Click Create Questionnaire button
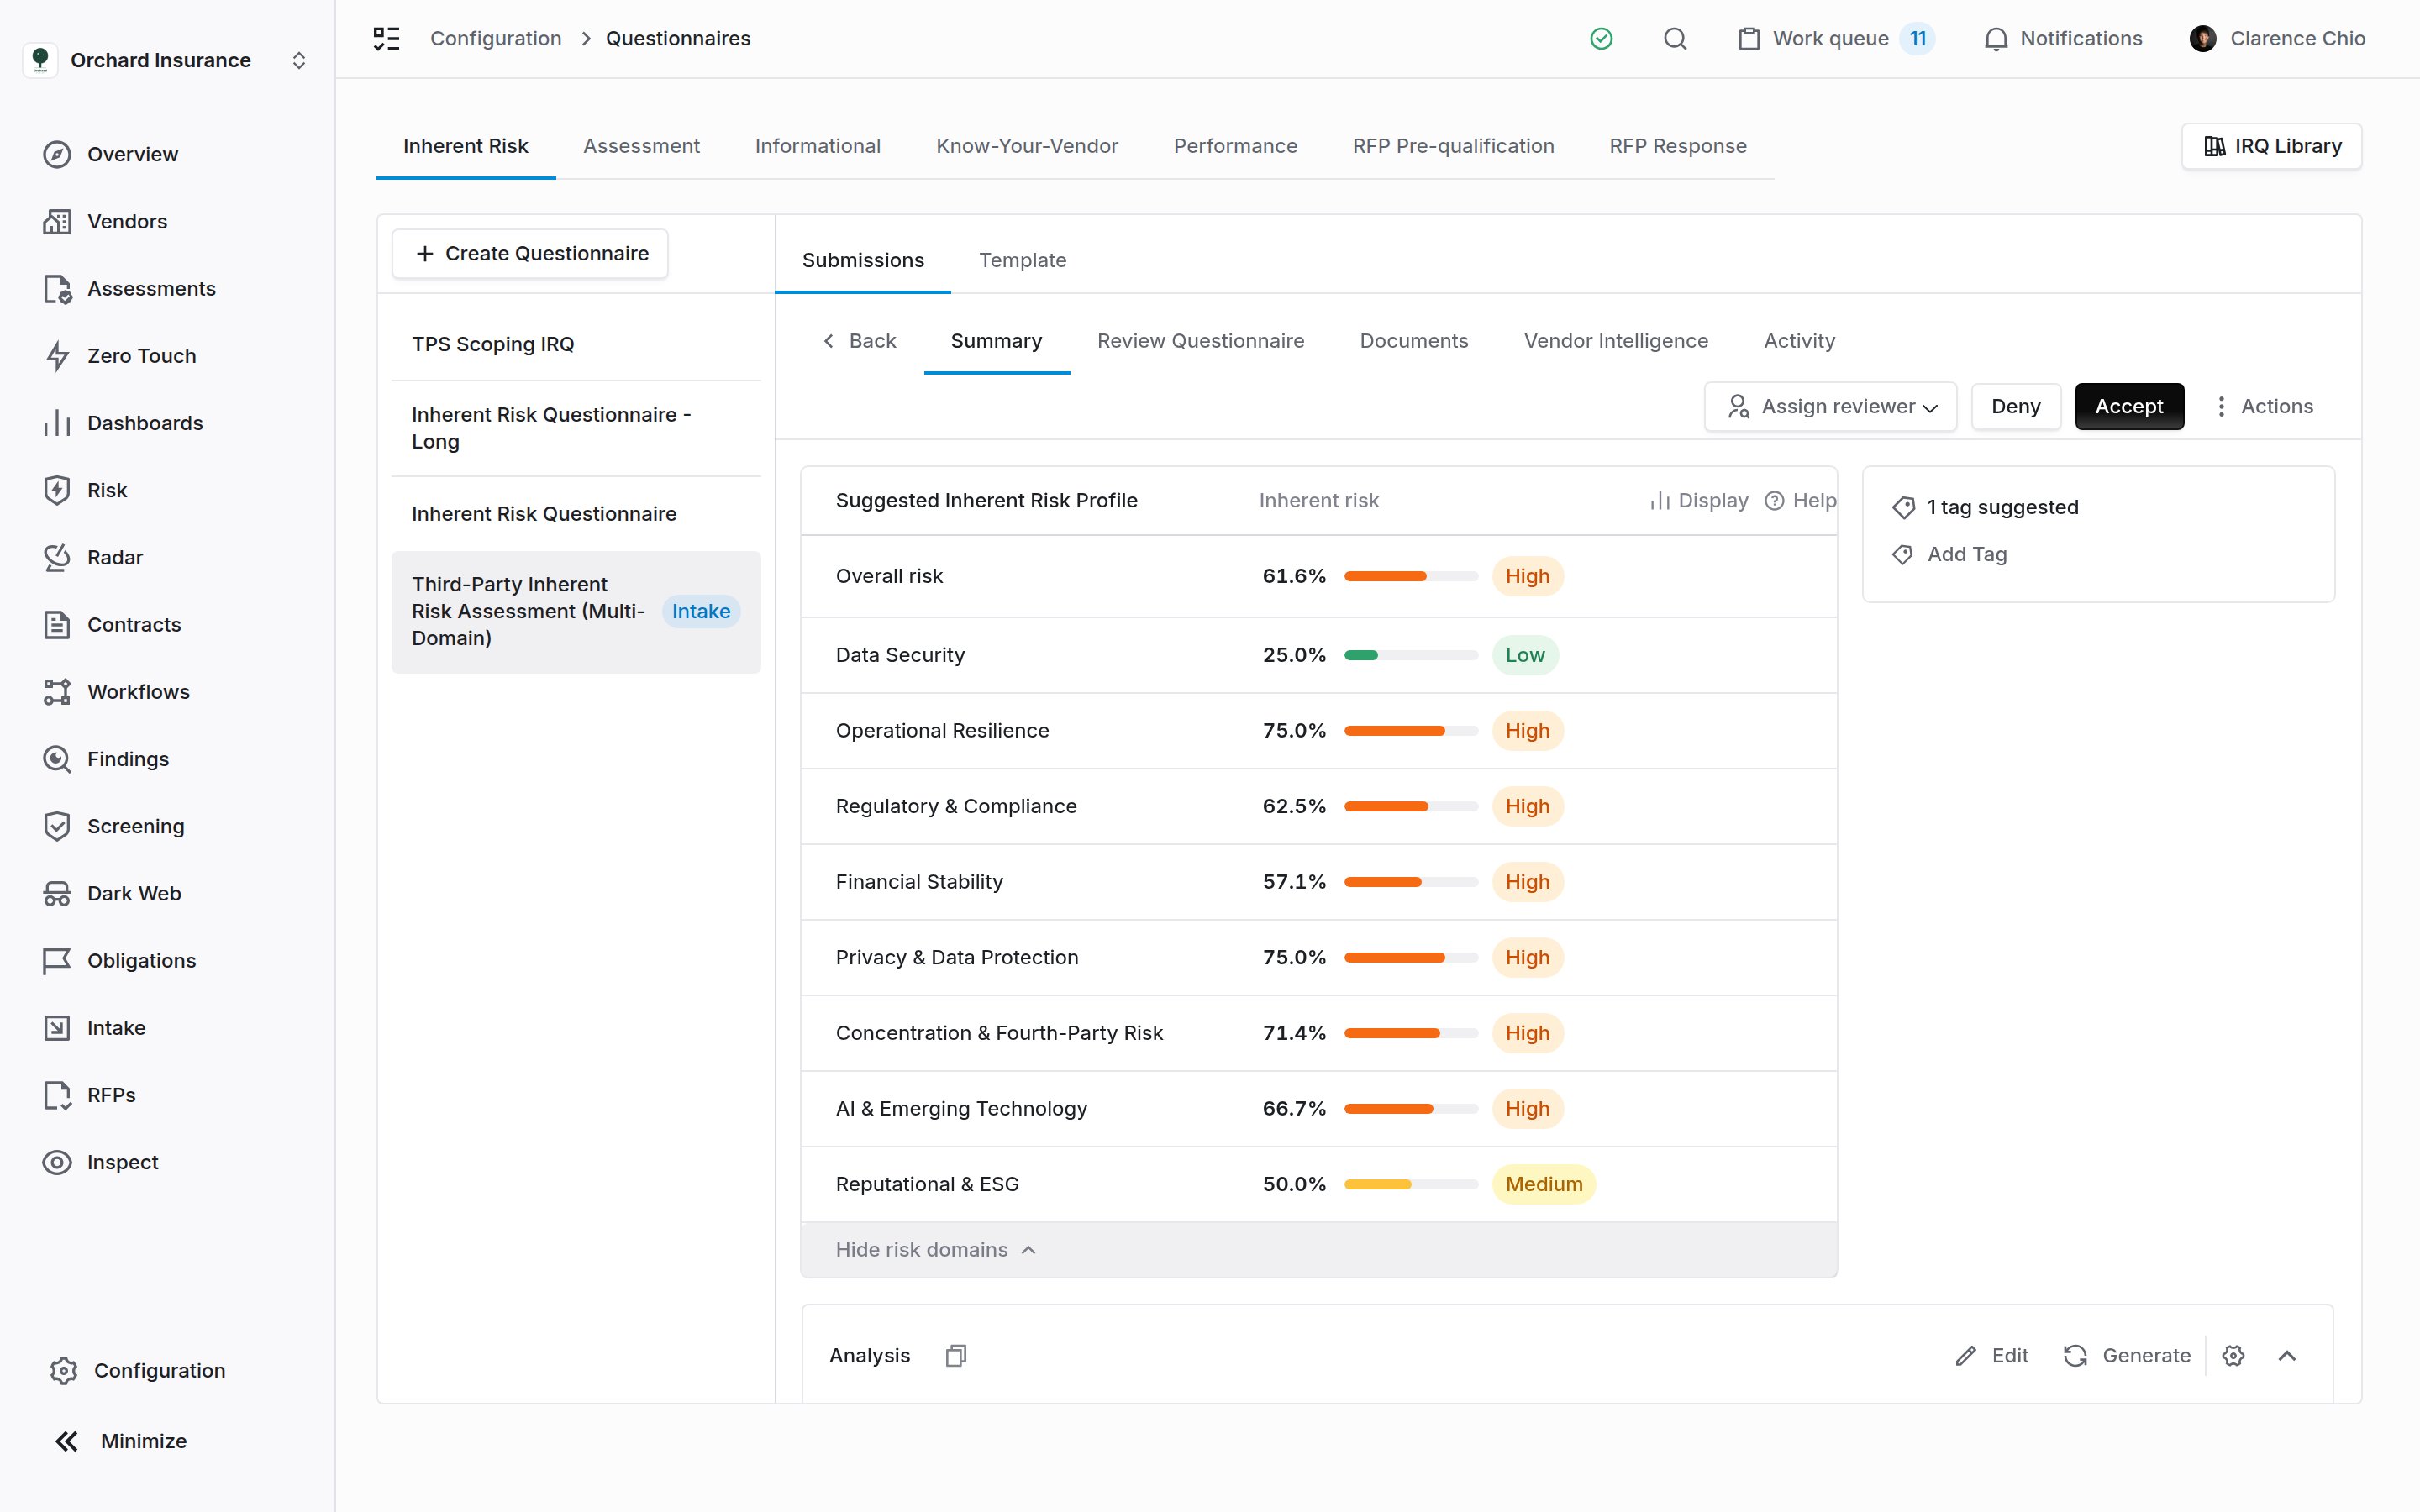Screen dimensions: 2420x1512 [530, 254]
